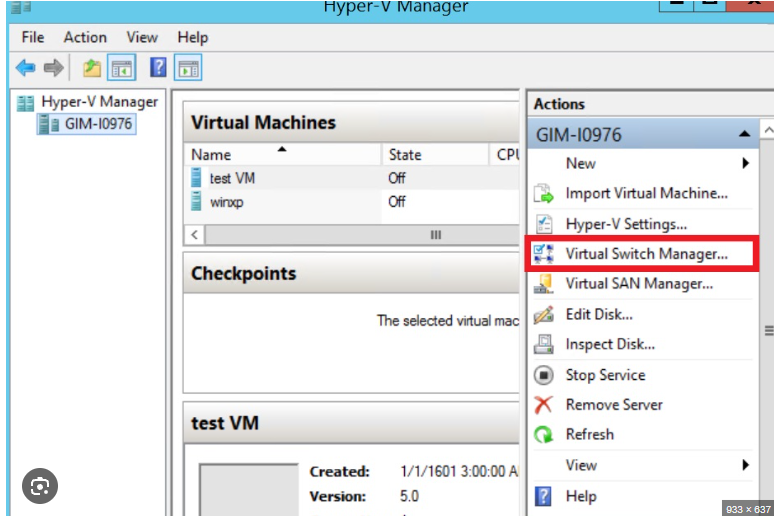Image resolution: width=774 pixels, height=516 pixels.
Task: Click the Import Virtual Machine icon
Action: click(544, 194)
